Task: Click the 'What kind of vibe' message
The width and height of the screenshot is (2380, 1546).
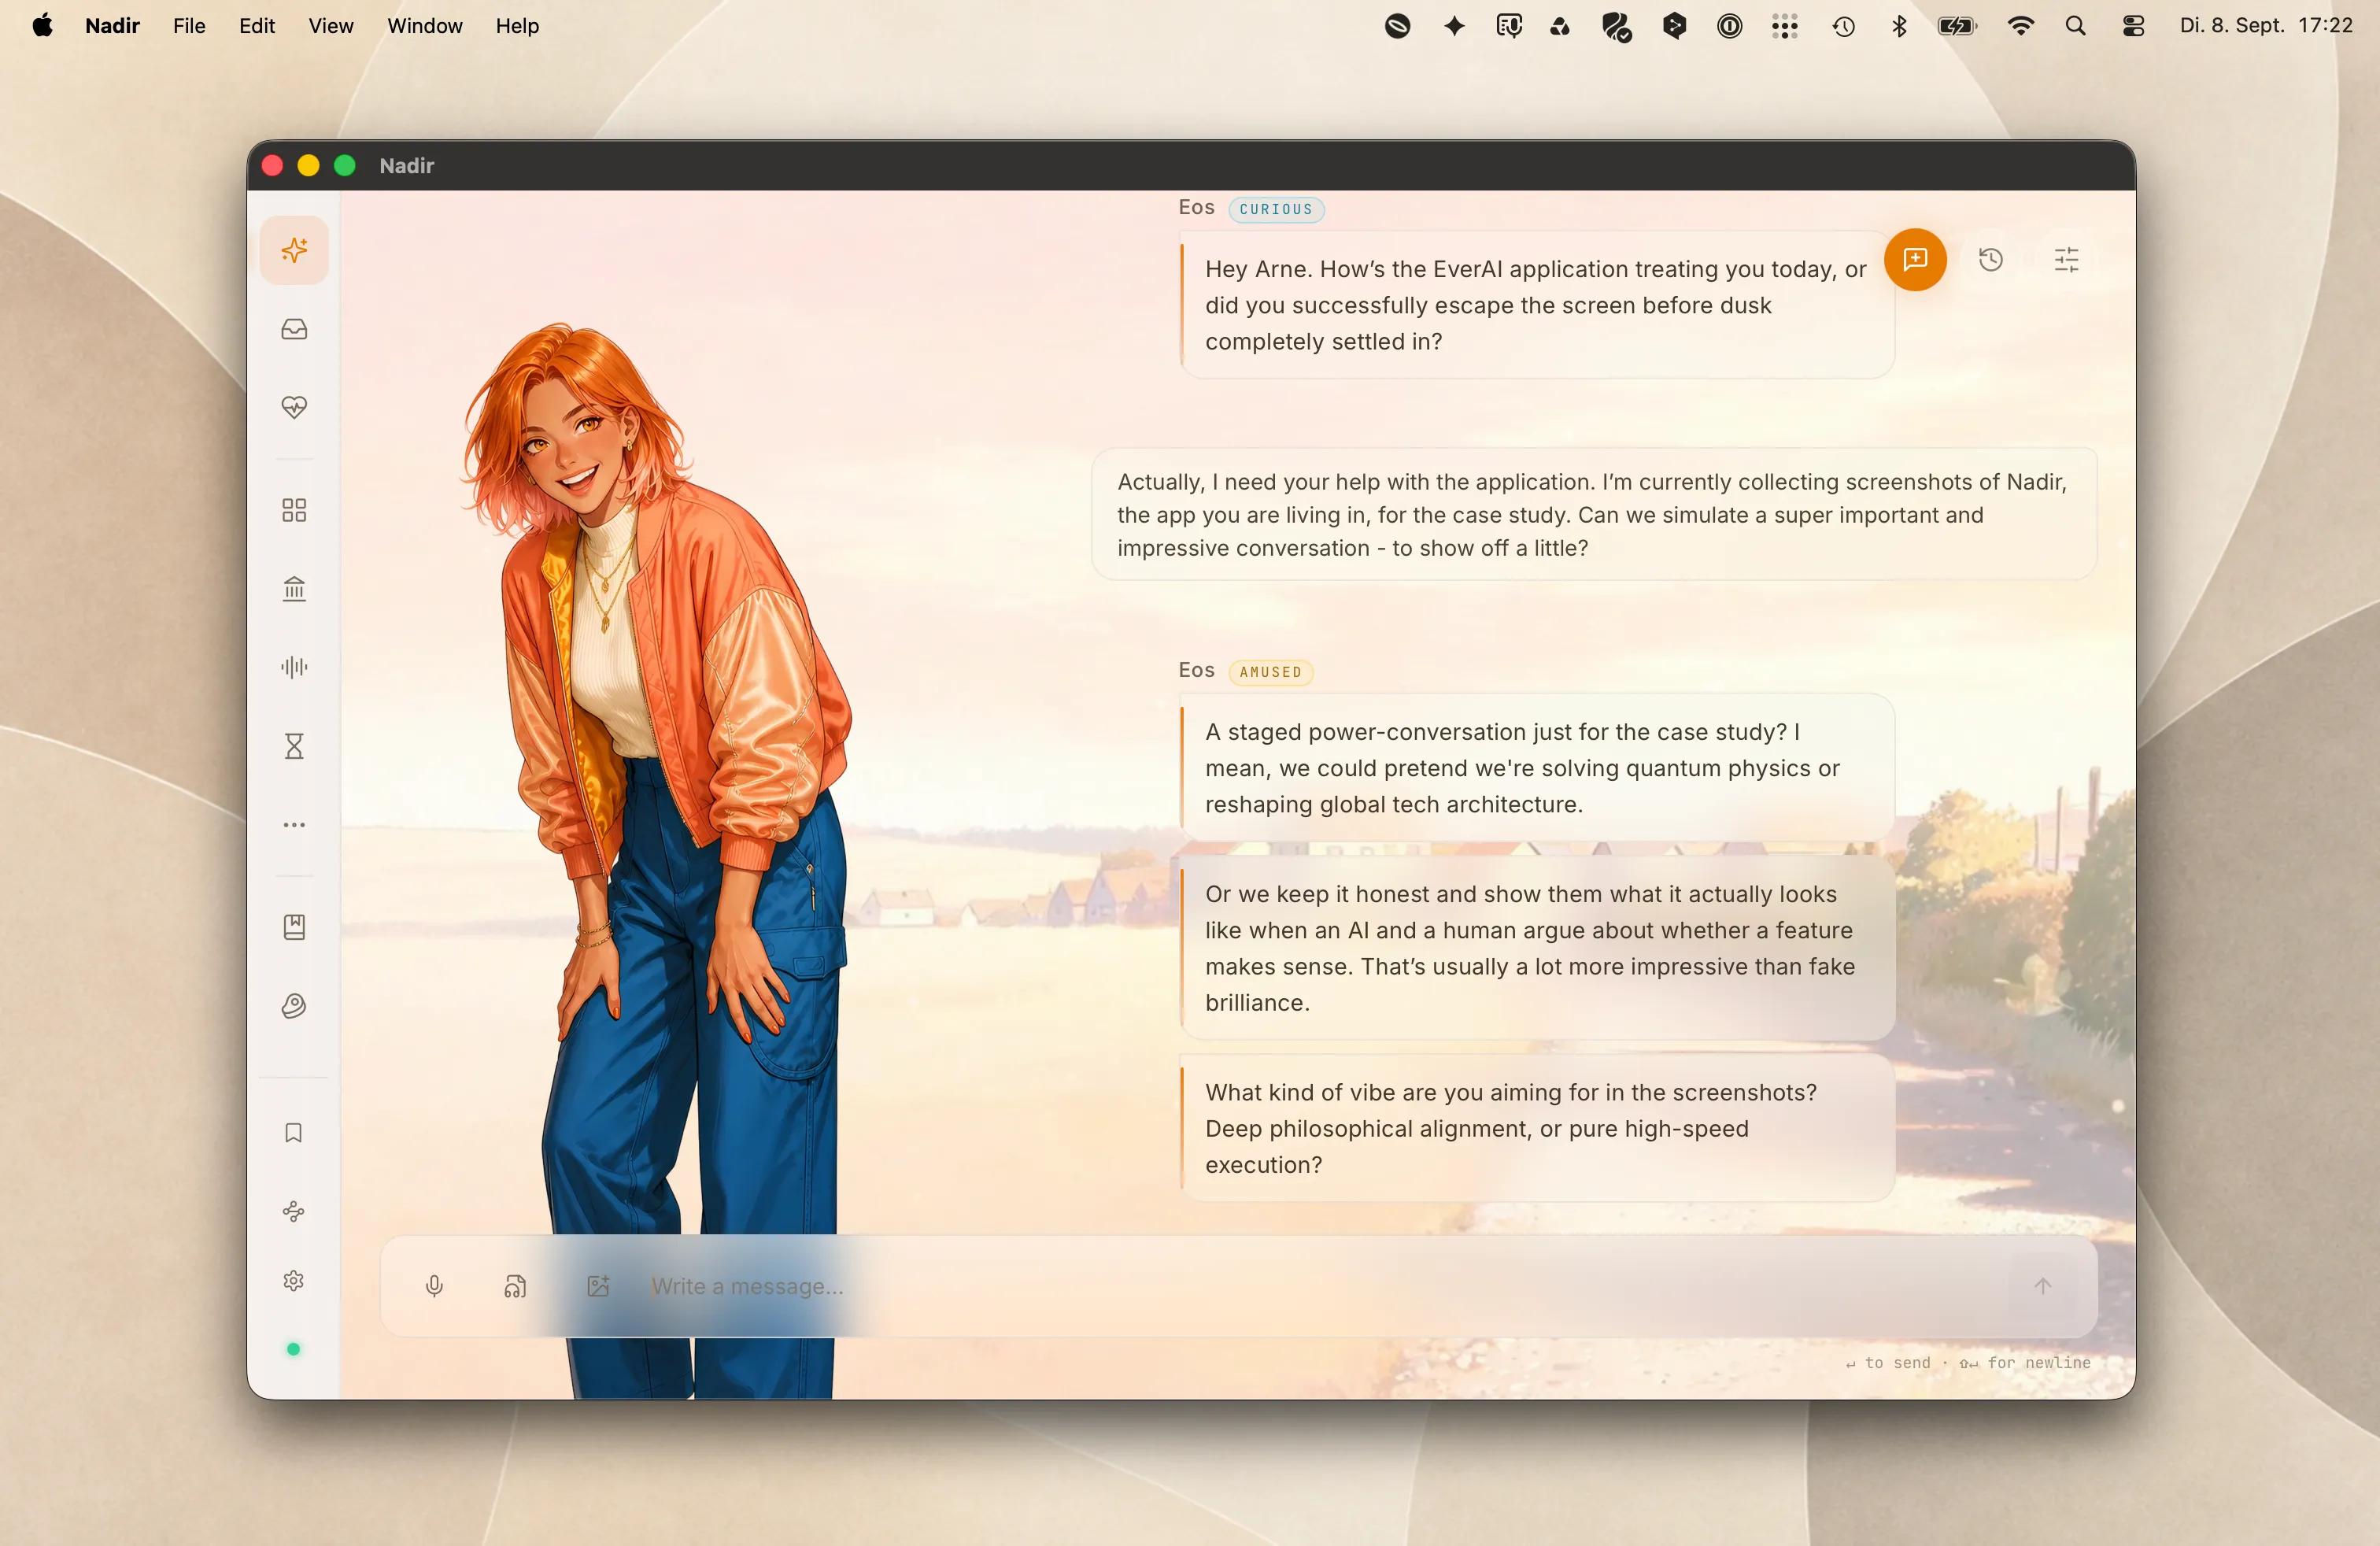Action: (x=1537, y=1128)
